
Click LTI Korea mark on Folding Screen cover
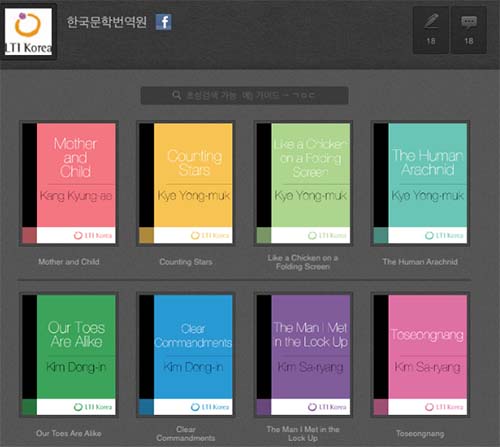[327, 235]
